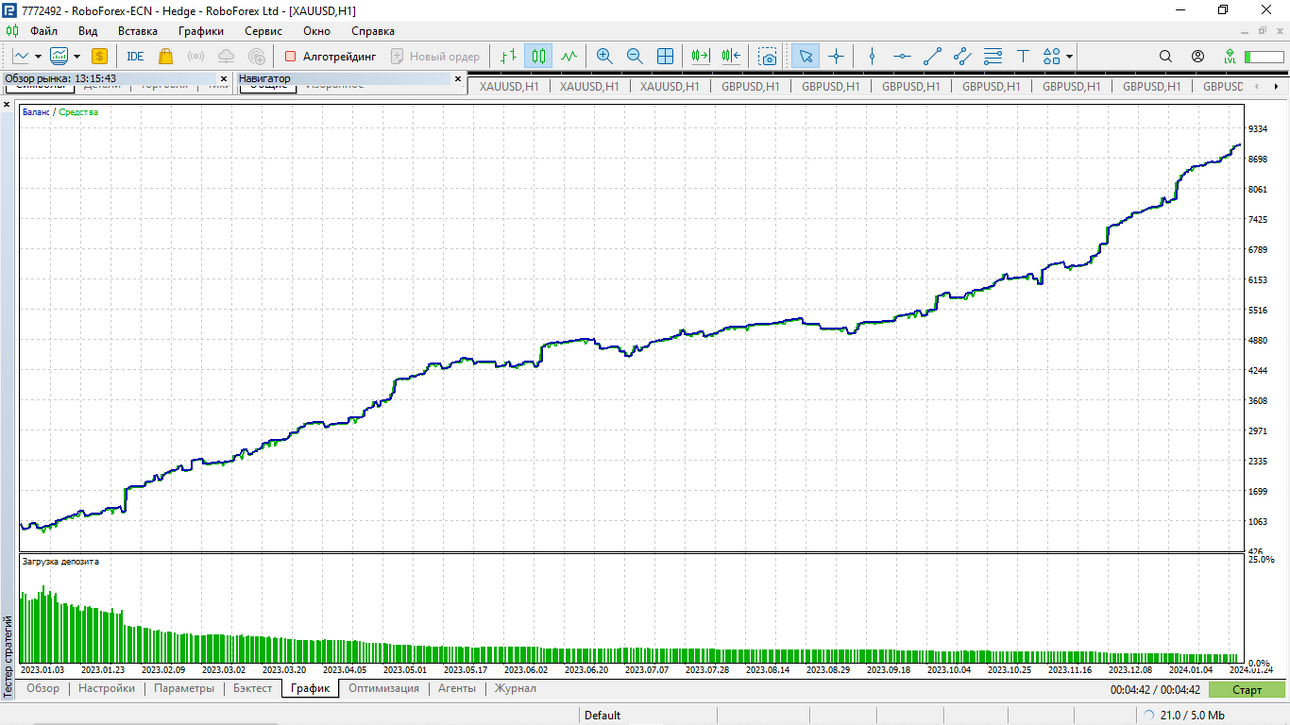1290x725 pixels.
Task: Toggle chart shift from right edge
Action: pos(731,56)
